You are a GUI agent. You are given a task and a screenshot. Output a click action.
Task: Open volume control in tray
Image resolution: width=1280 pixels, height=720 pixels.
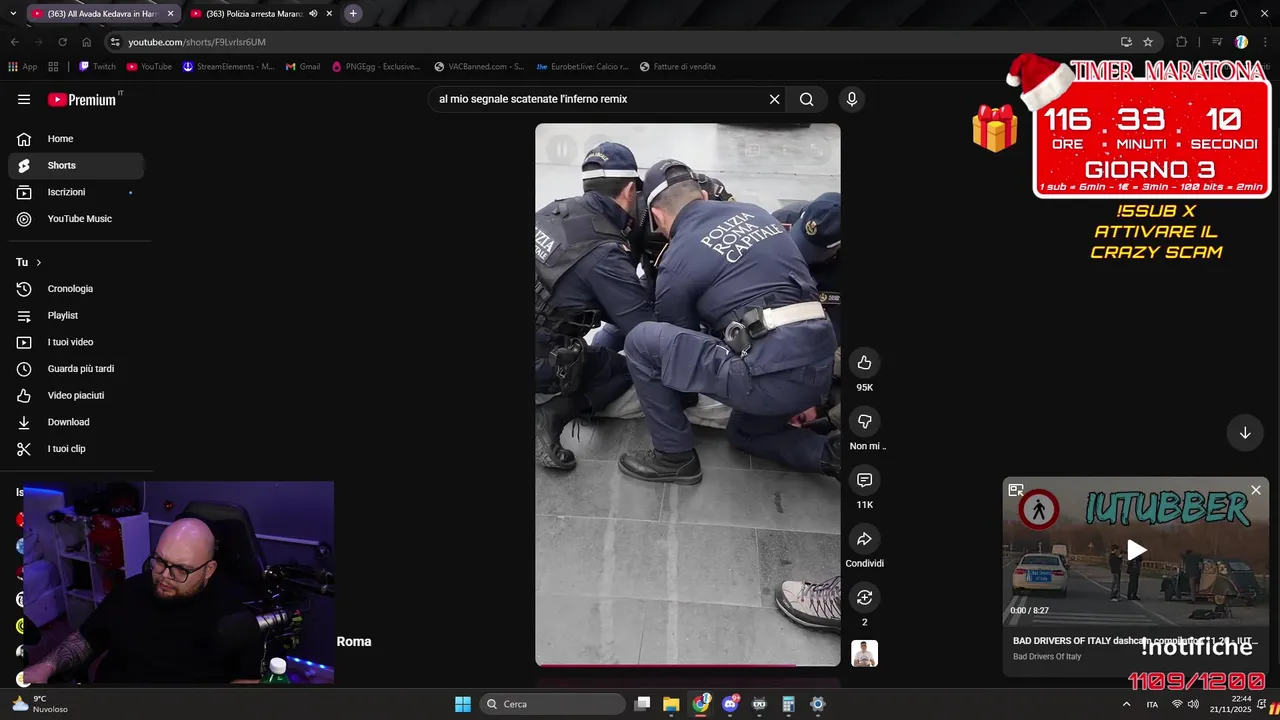click(x=1193, y=704)
